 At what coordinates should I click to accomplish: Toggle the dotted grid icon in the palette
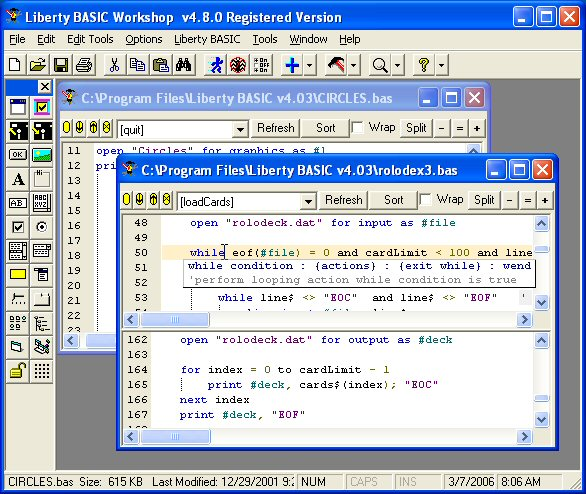coord(42,371)
